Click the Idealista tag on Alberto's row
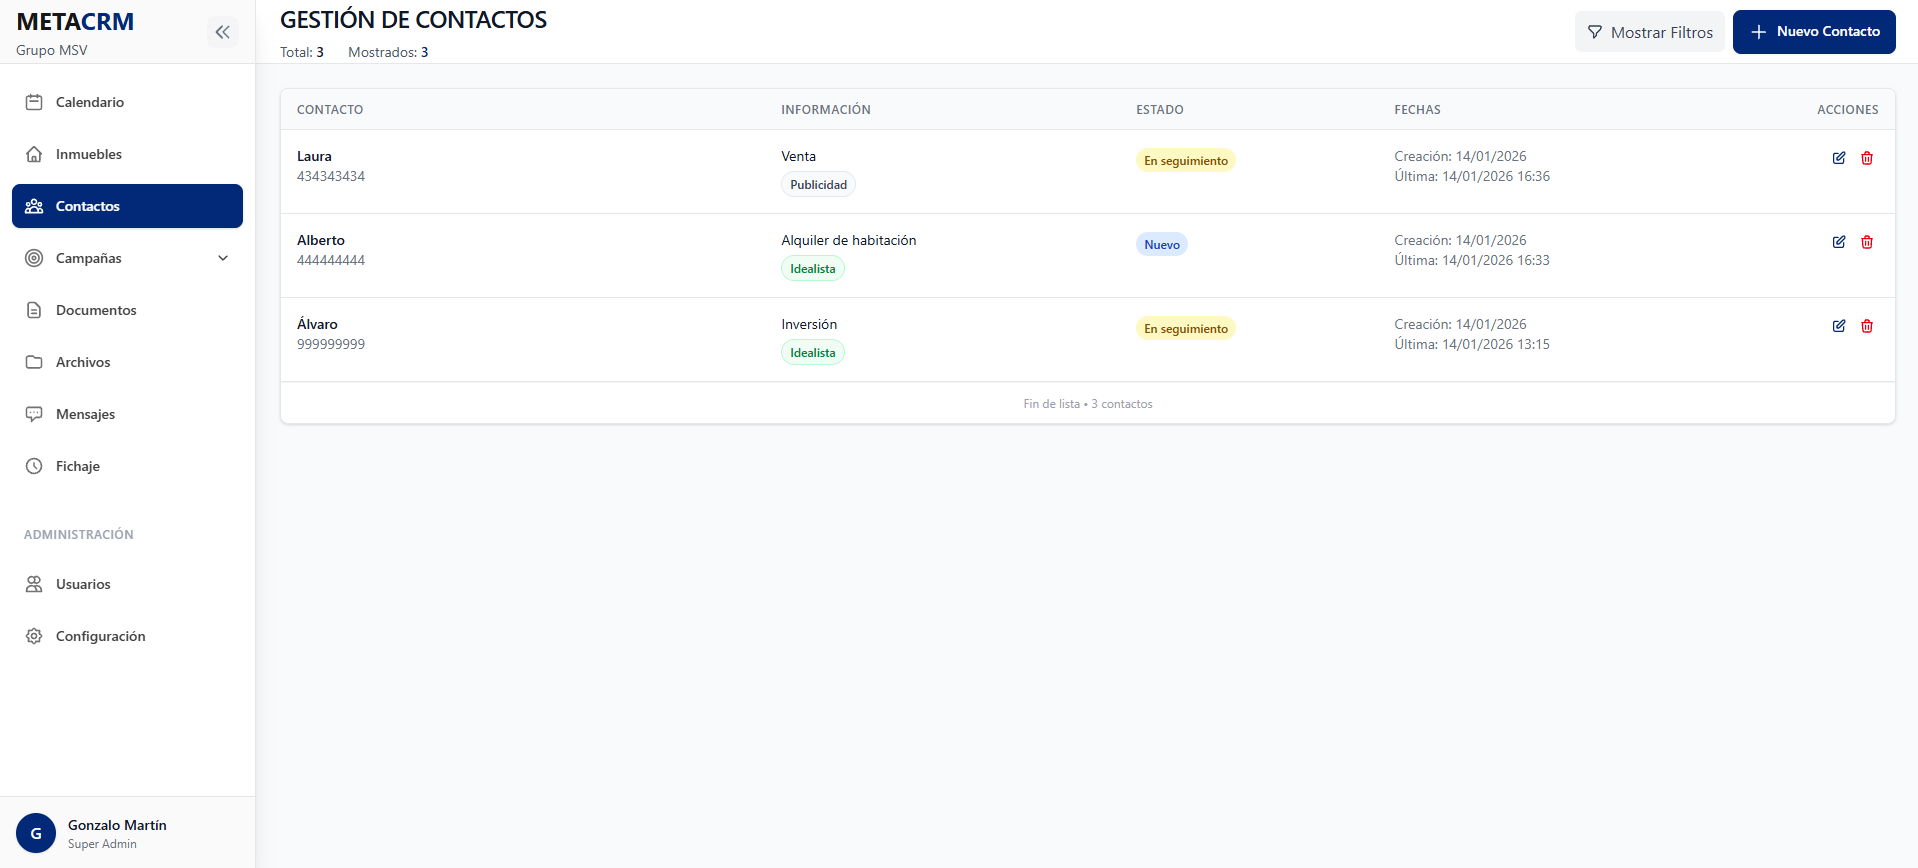 pos(812,269)
